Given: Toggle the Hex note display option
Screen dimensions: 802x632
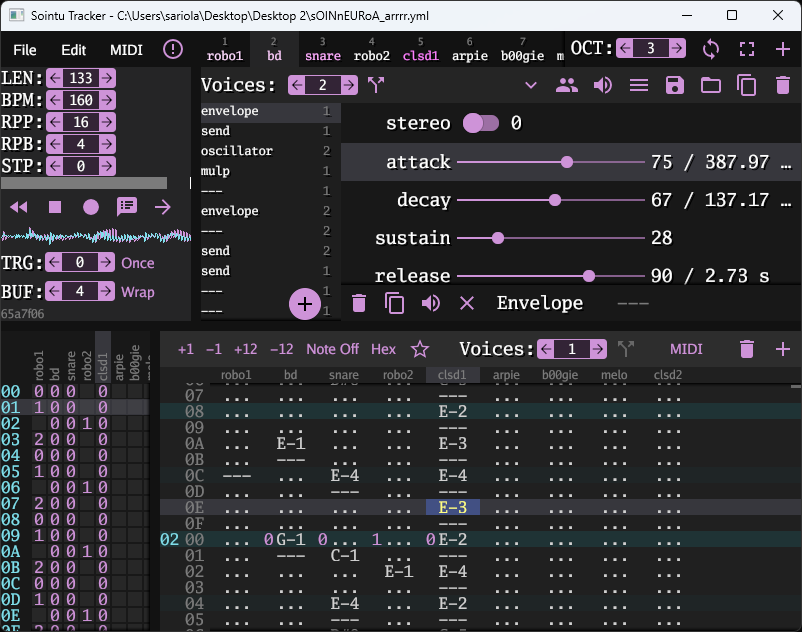Looking at the screenshot, I should tap(383, 349).
